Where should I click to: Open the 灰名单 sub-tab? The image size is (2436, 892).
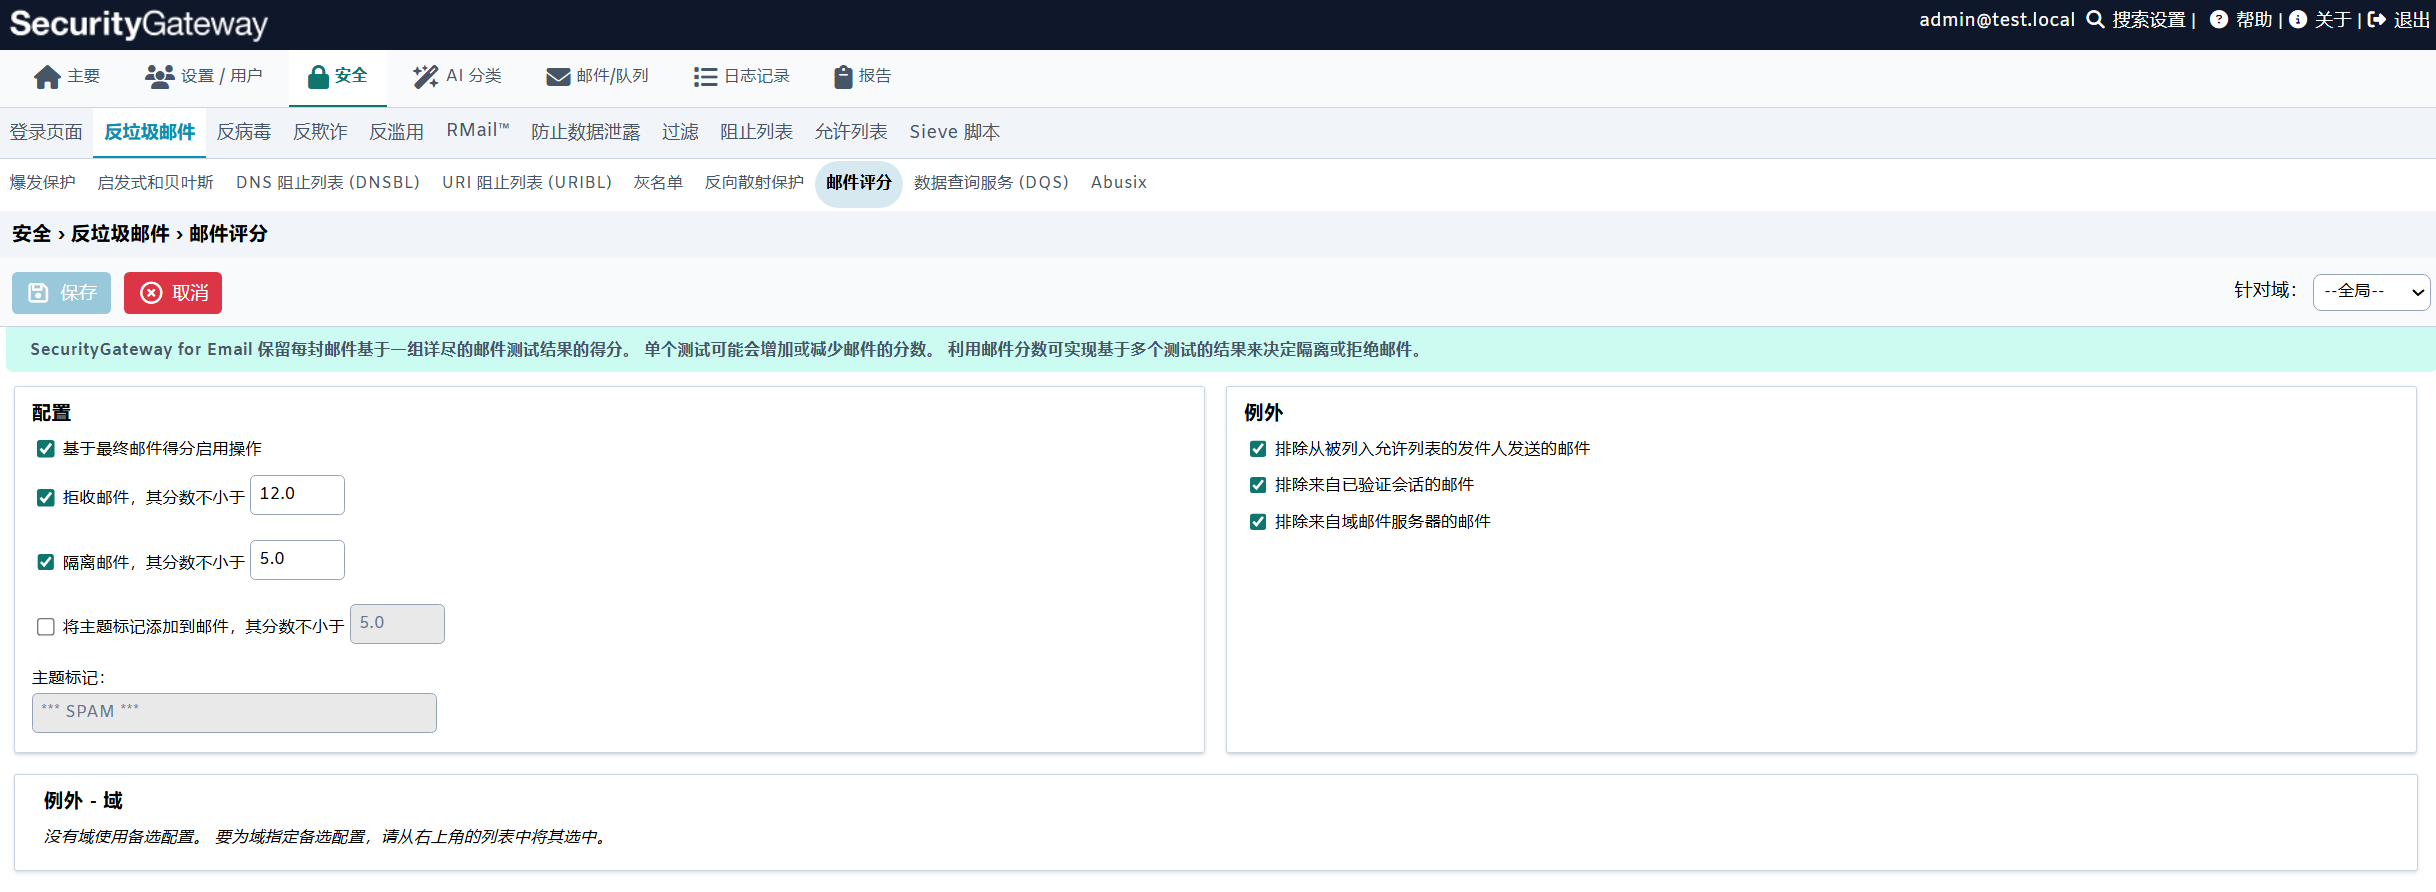pyautogui.click(x=658, y=183)
